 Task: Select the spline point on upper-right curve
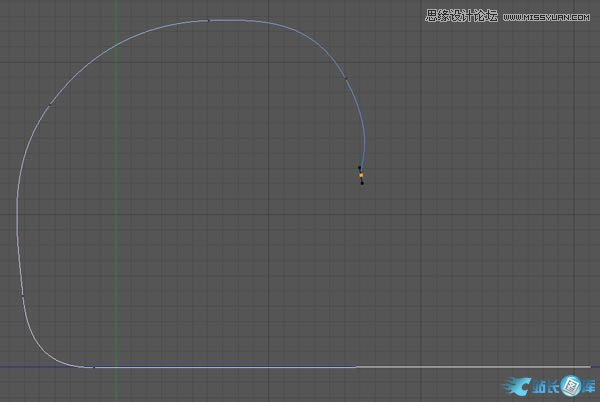[x=346, y=78]
